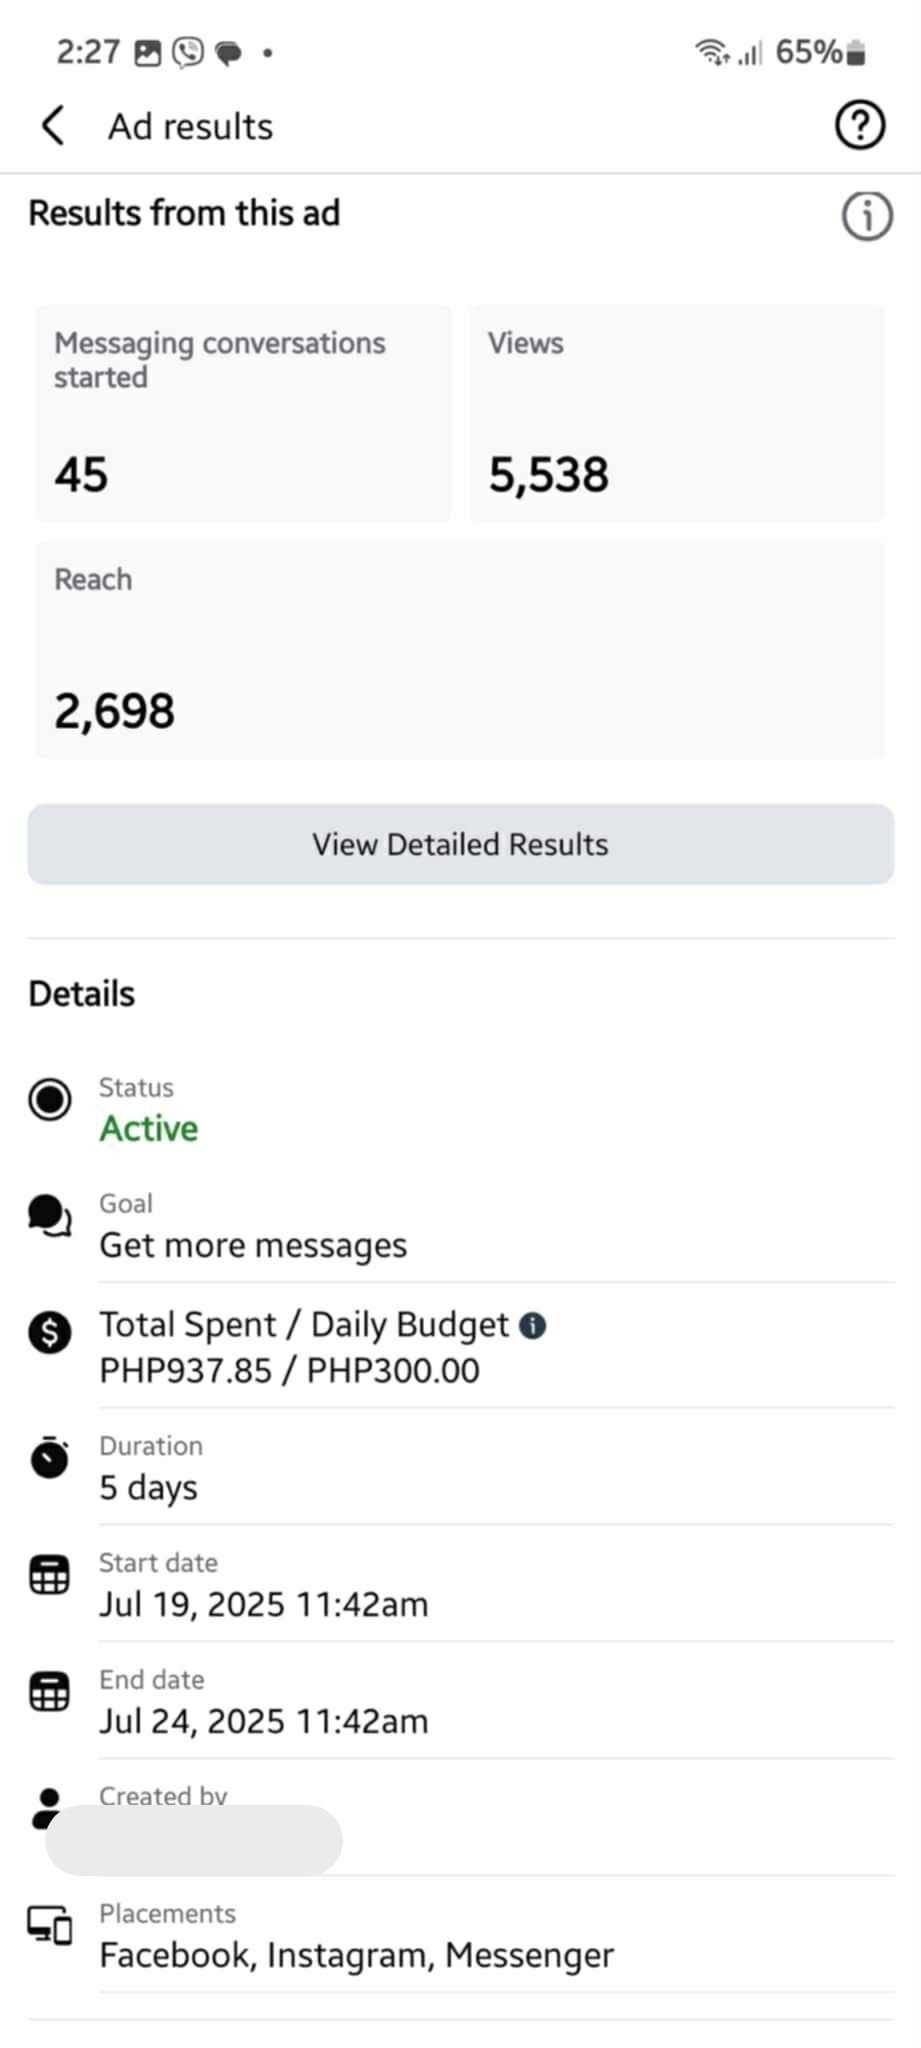
Task: Tap the battery indicator in status bar
Action: (x=855, y=52)
